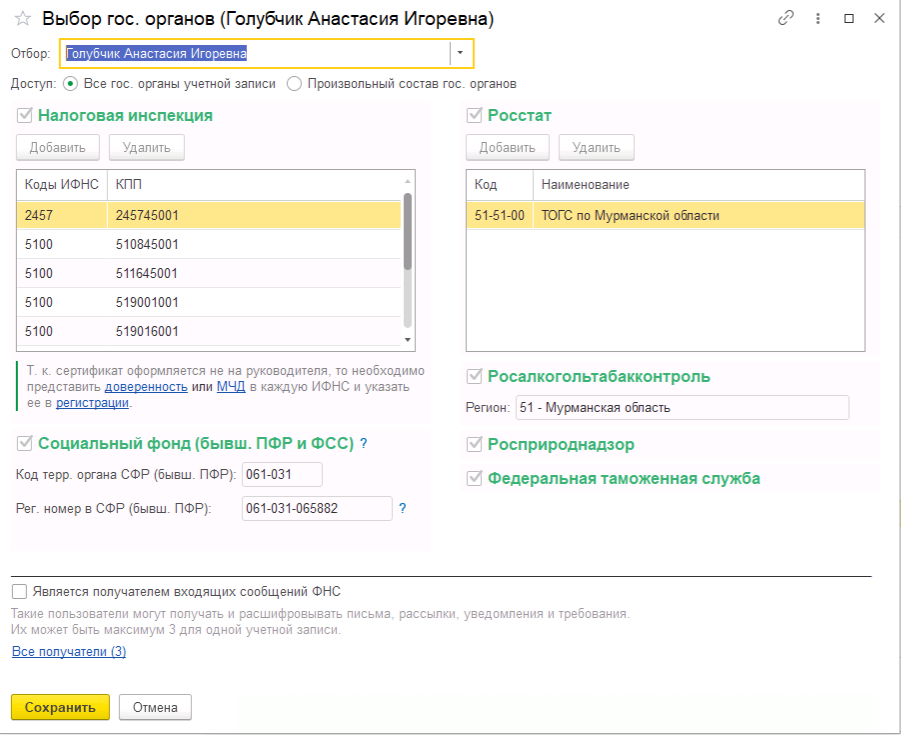Click the Регион field for Росалкогольтабакконтроль
This screenshot has height=735, width=901.
coord(681,408)
